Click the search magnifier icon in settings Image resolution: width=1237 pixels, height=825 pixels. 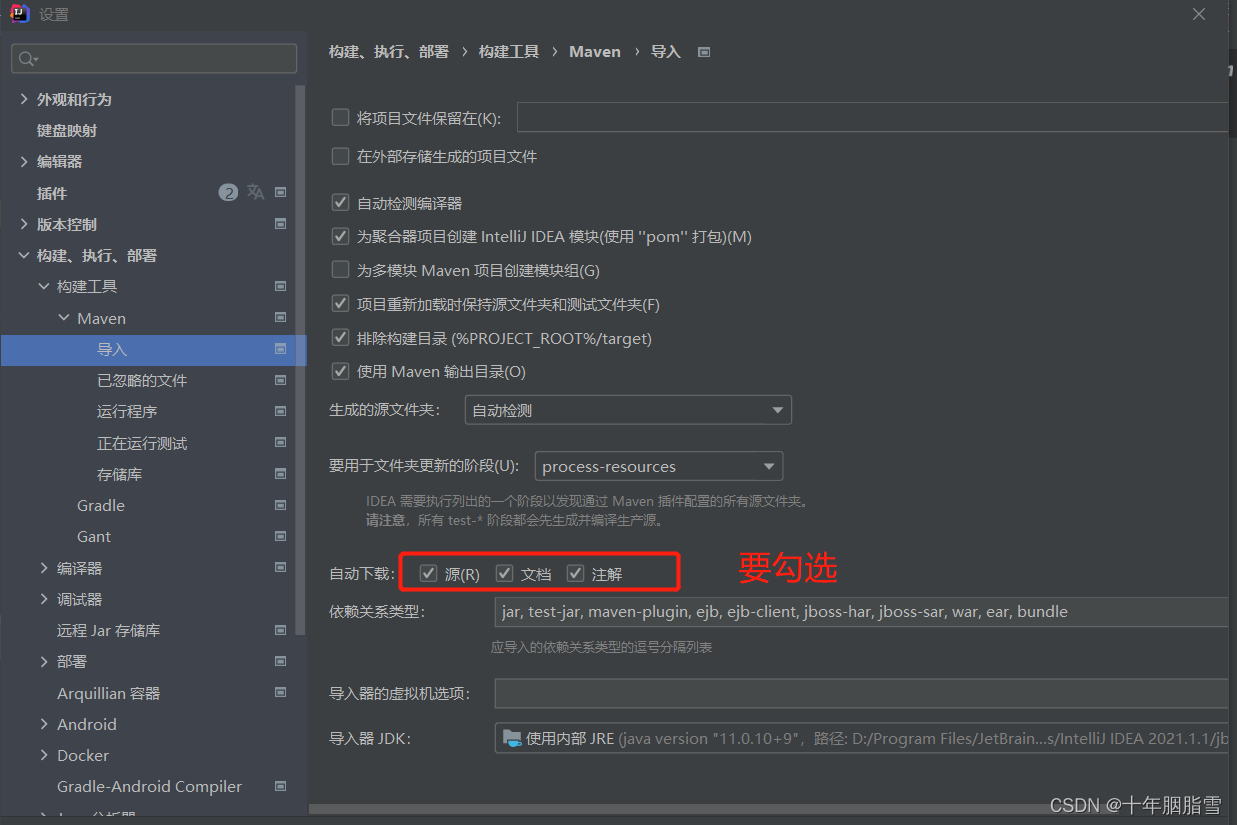pos(27,59)
